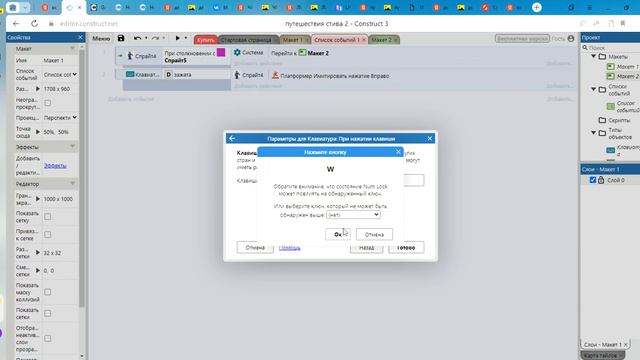The image size is (640, 360).
Task: Undo the last action
Action: click(x=137, y=38)
